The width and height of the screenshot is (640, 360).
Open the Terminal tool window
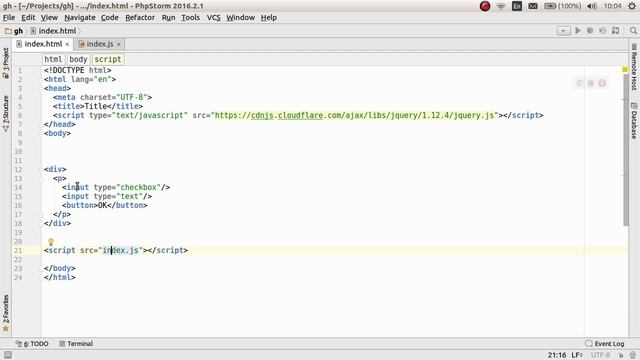click(x=76, y=344)
